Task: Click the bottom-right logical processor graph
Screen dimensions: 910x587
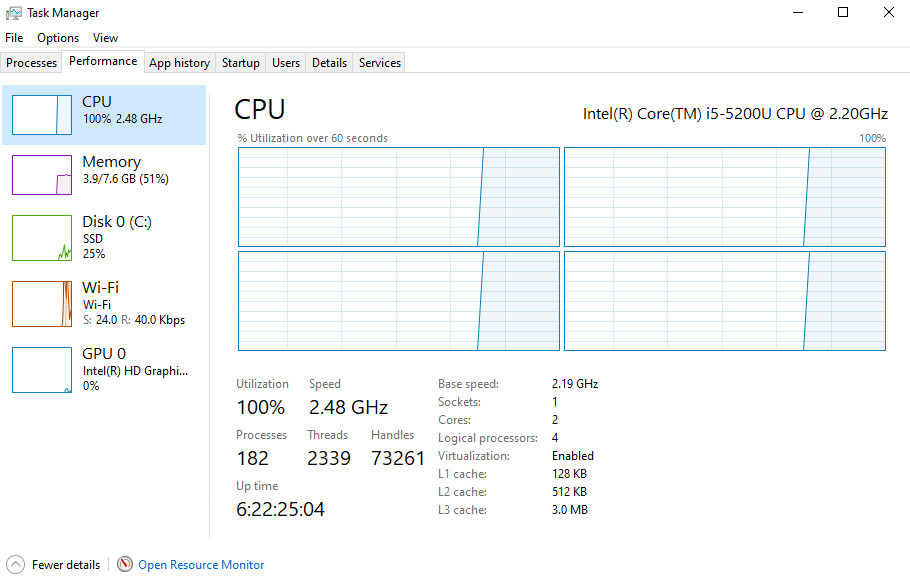Action: [725, 301]
